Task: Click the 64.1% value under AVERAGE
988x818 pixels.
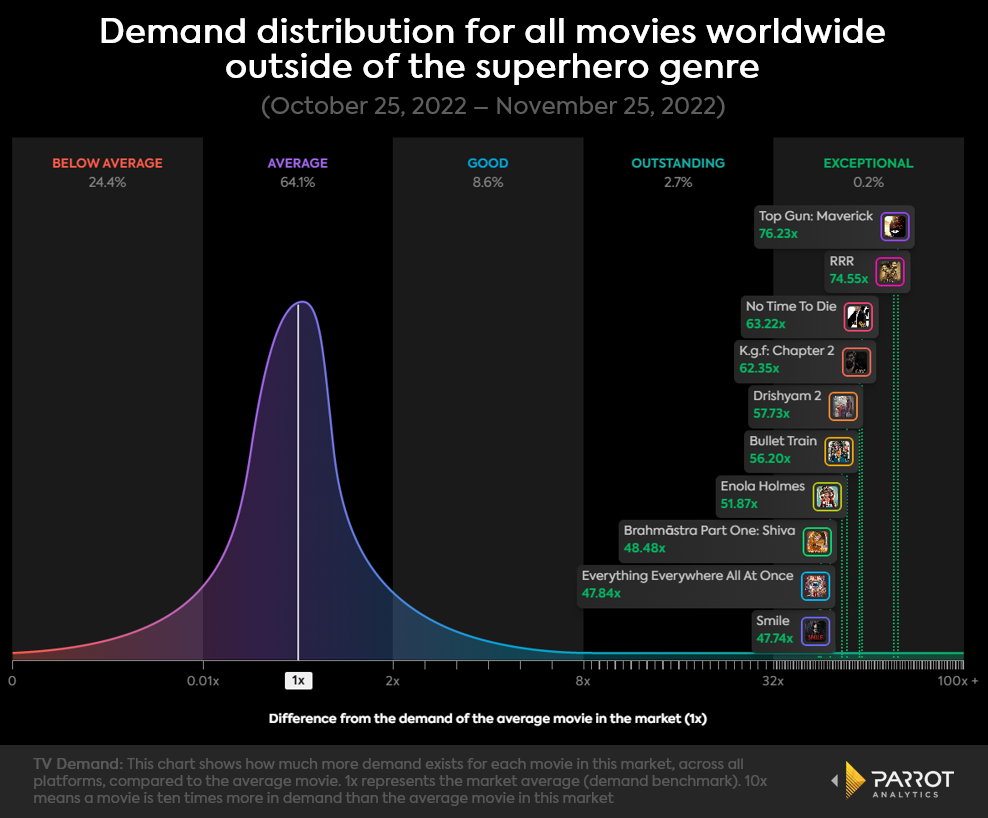Action: click(x=296, y=183)
